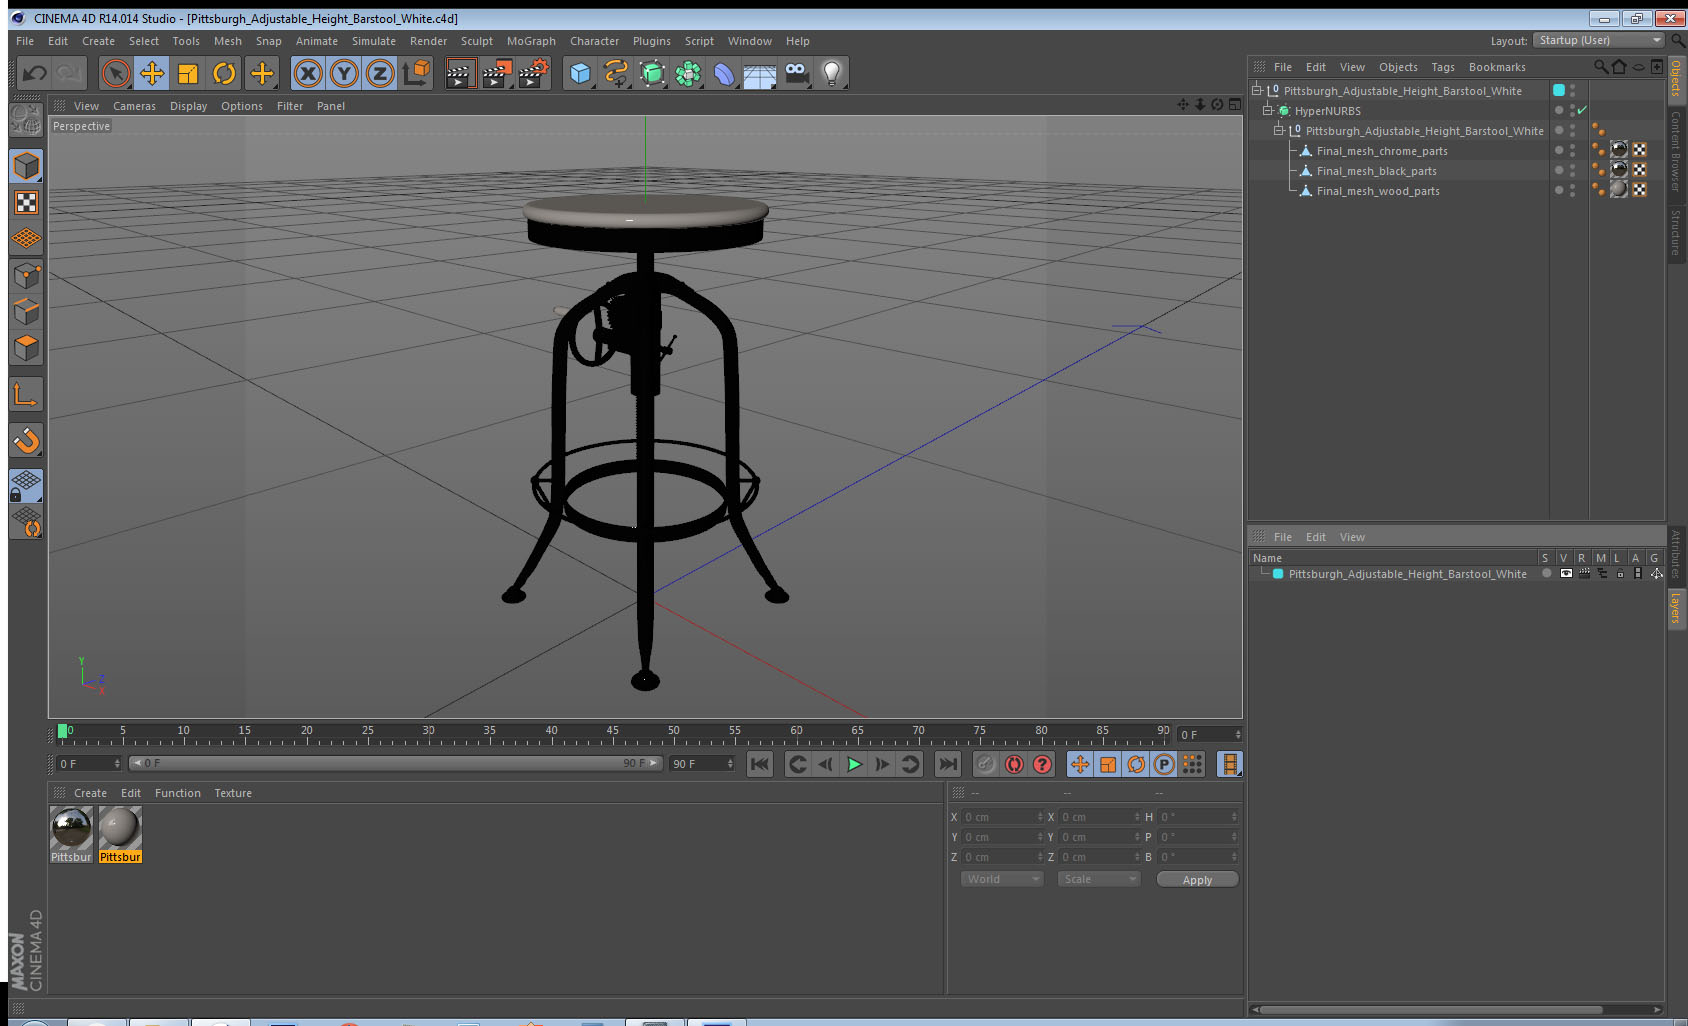Click the timeline marker at frame 45

pyautogui.click(x=612, y=733)
